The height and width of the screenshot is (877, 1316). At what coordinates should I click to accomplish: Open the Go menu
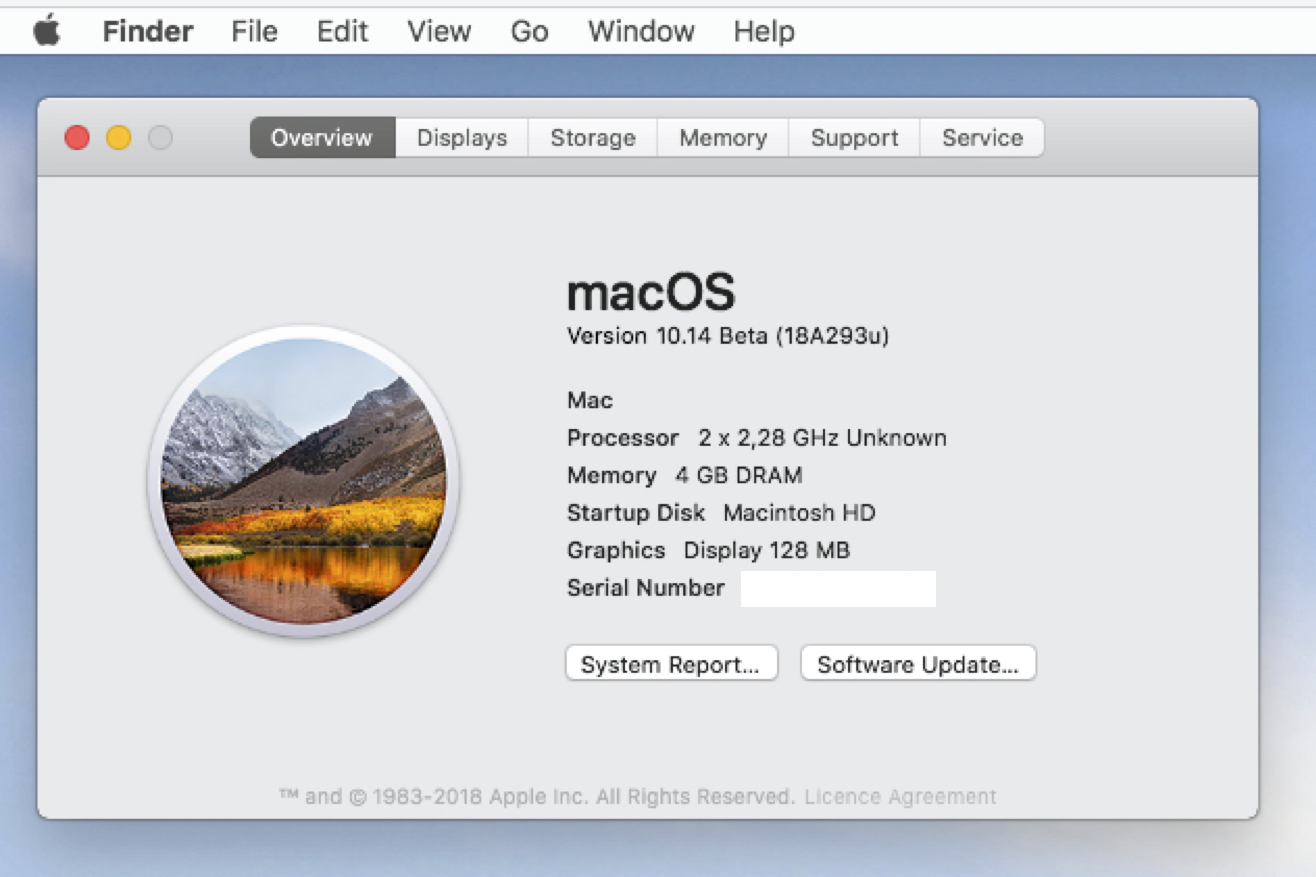pyautogui.click(x=529, y=31)
